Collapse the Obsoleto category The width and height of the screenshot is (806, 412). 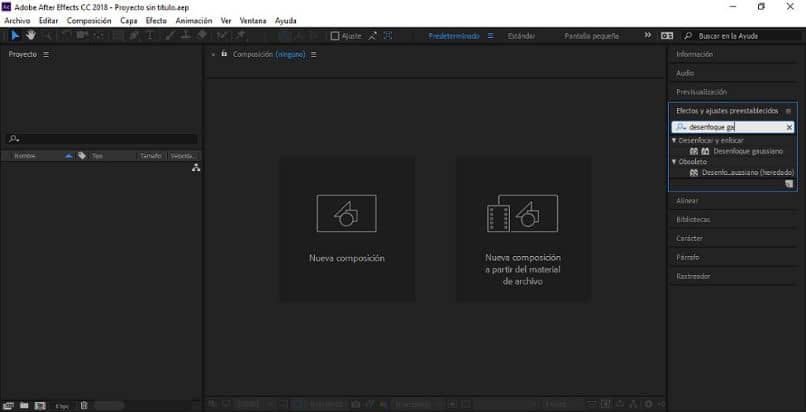pyautogui.click(x=674, y=161)
